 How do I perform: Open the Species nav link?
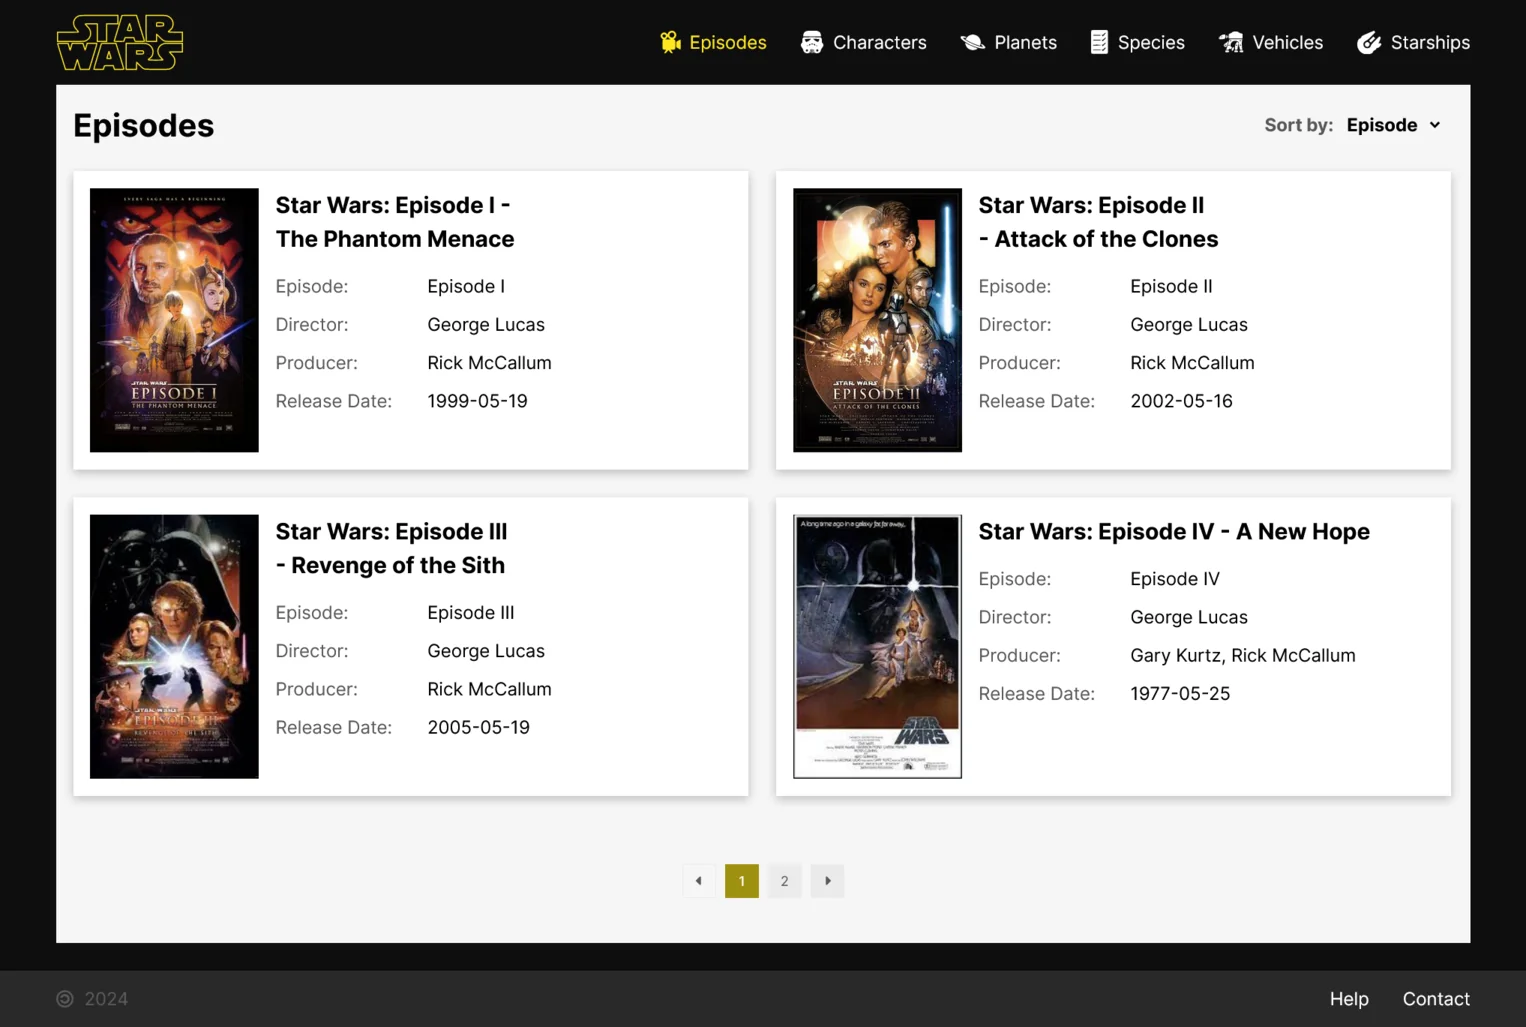pyautogui.click(x=1137, y=42)
